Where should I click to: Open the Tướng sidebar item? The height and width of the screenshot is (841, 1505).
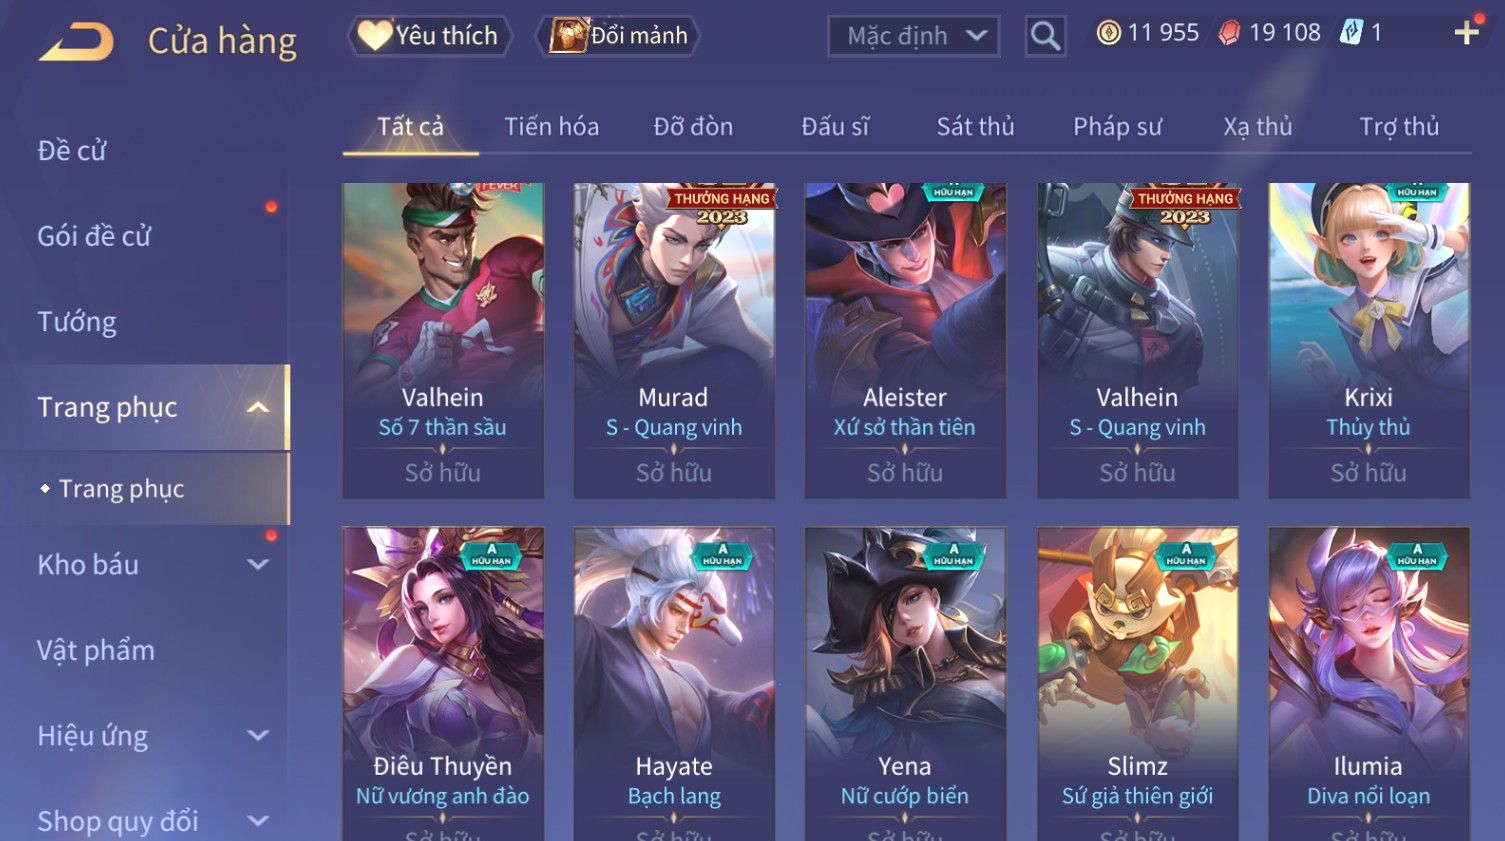(77, 322)
